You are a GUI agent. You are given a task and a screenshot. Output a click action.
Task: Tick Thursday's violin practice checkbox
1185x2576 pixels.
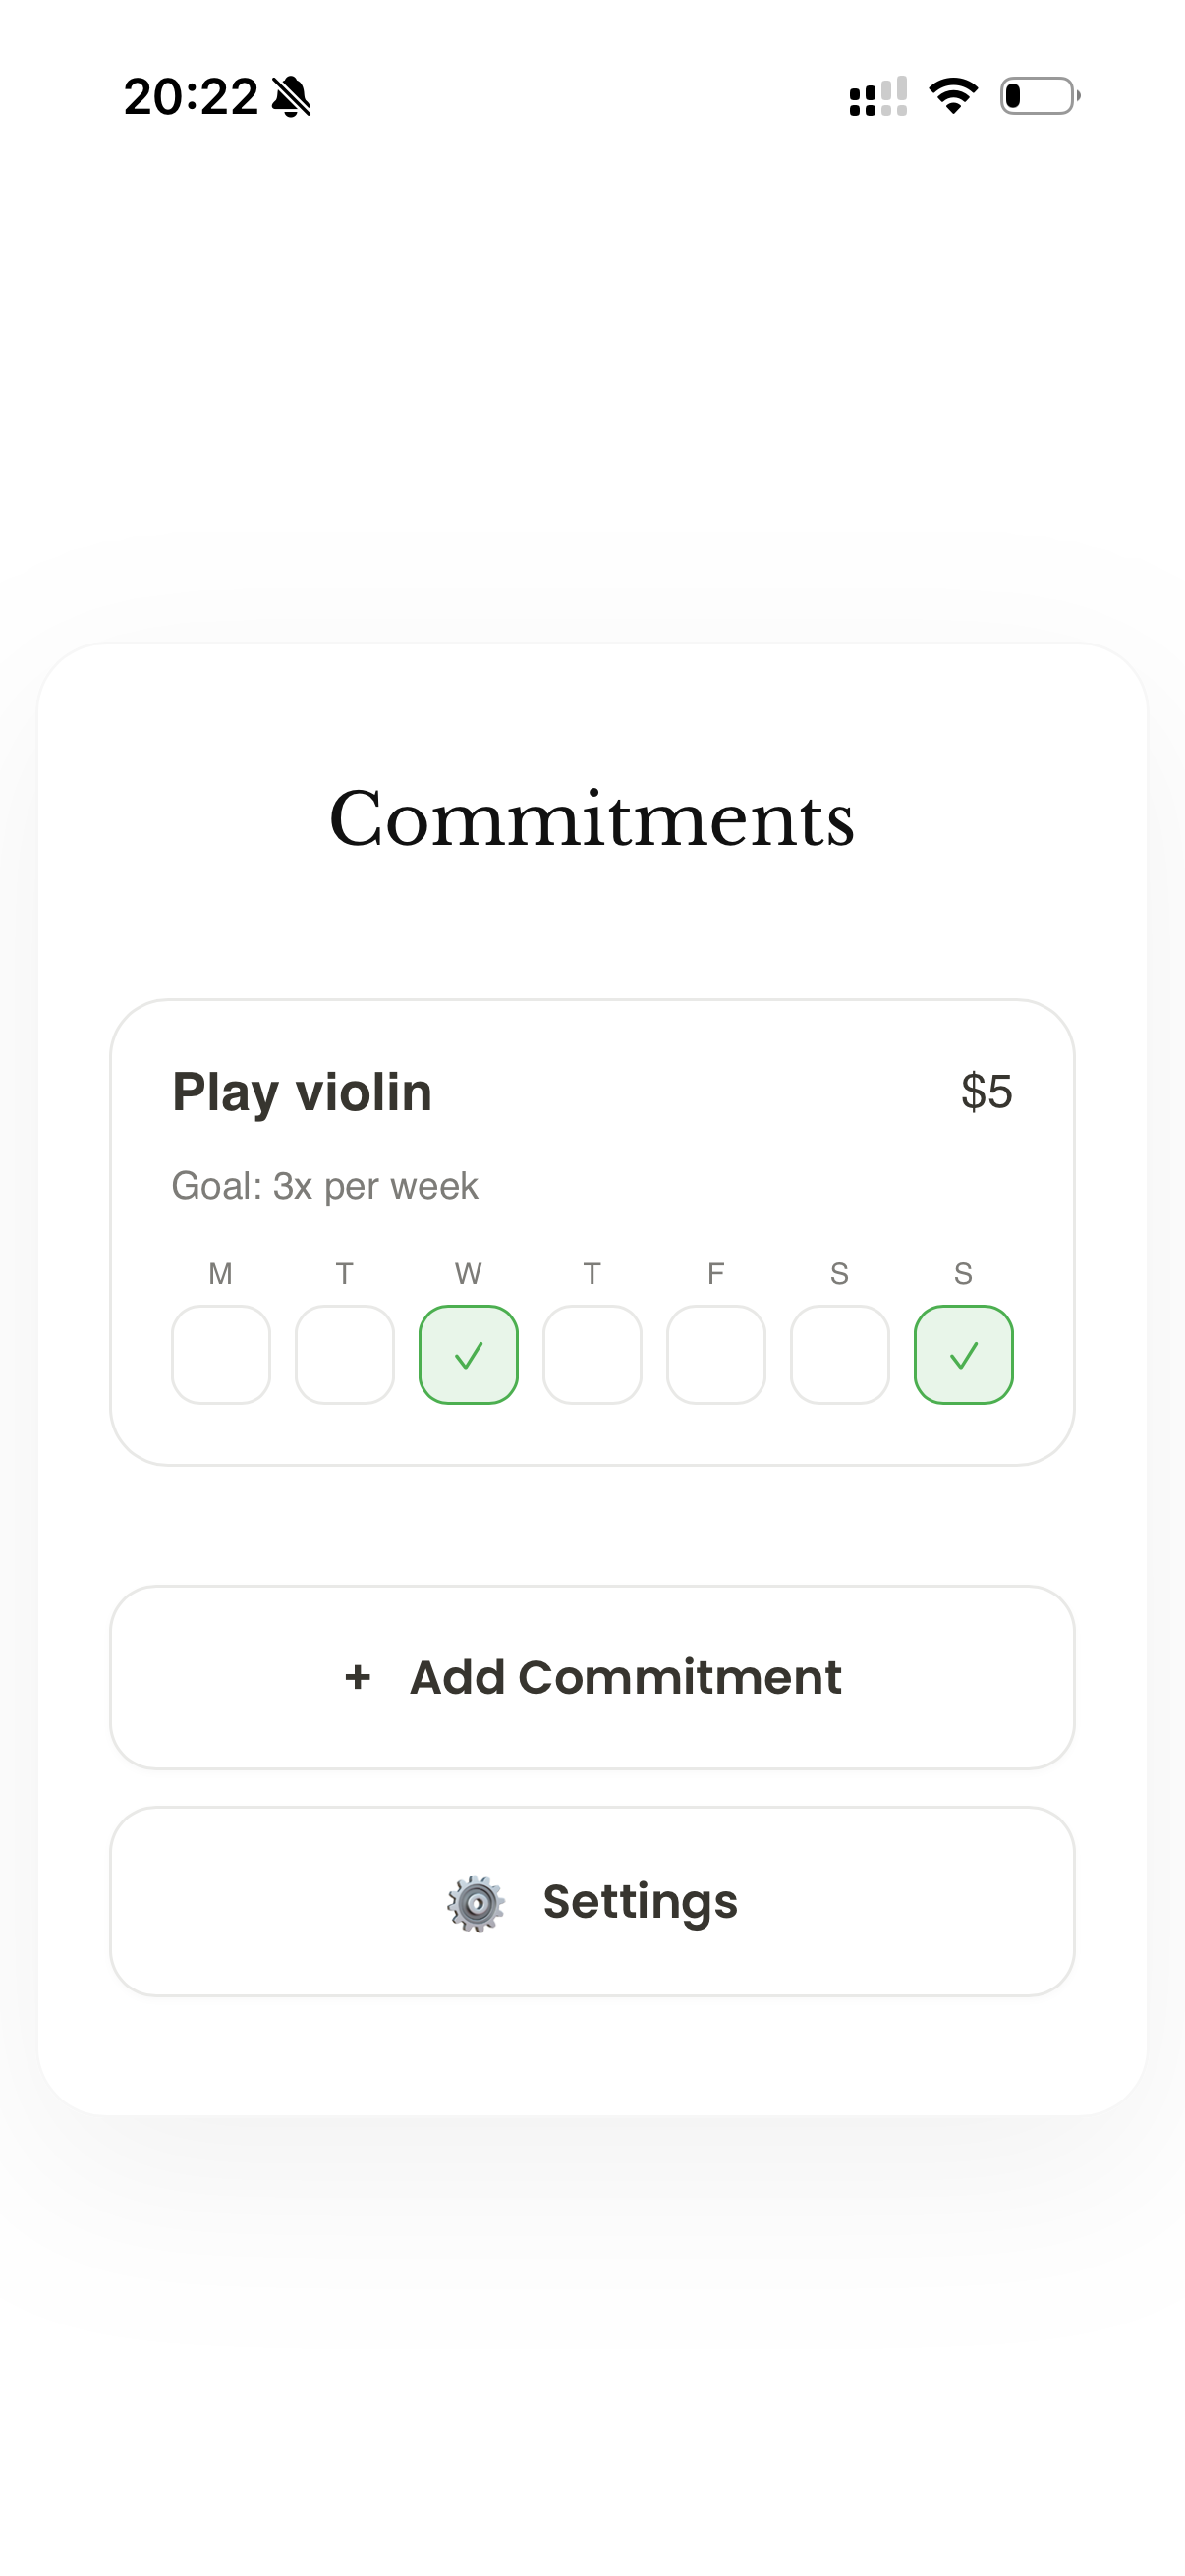pyautogui.click(x=592, y=1355)
